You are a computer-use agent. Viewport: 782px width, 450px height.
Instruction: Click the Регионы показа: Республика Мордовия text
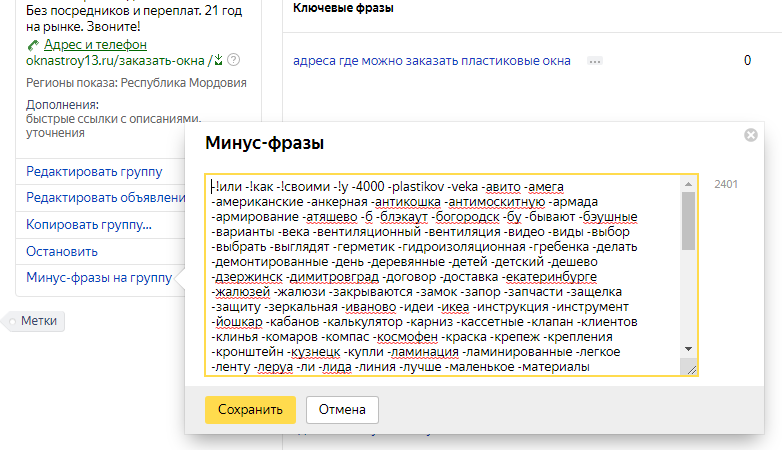(136, 83)
